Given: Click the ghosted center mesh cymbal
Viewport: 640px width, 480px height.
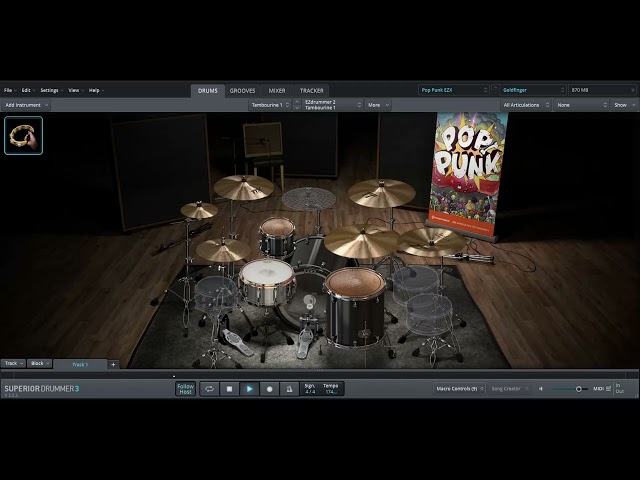Looking at the screenshot, I should (x=309, y=199).
